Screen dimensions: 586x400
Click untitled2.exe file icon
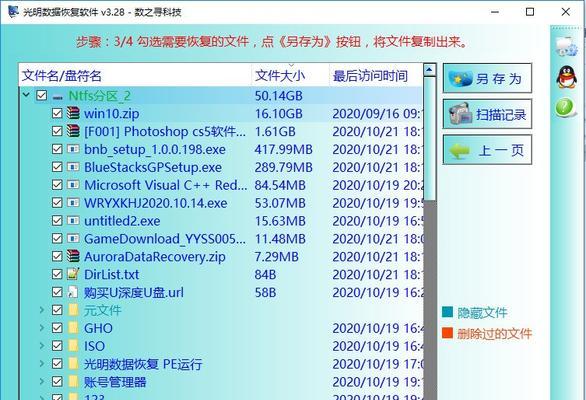73,221
